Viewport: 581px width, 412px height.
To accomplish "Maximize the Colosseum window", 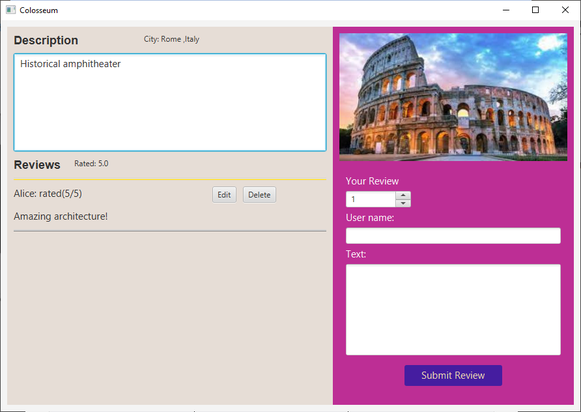I will click(x=535, y=10).
